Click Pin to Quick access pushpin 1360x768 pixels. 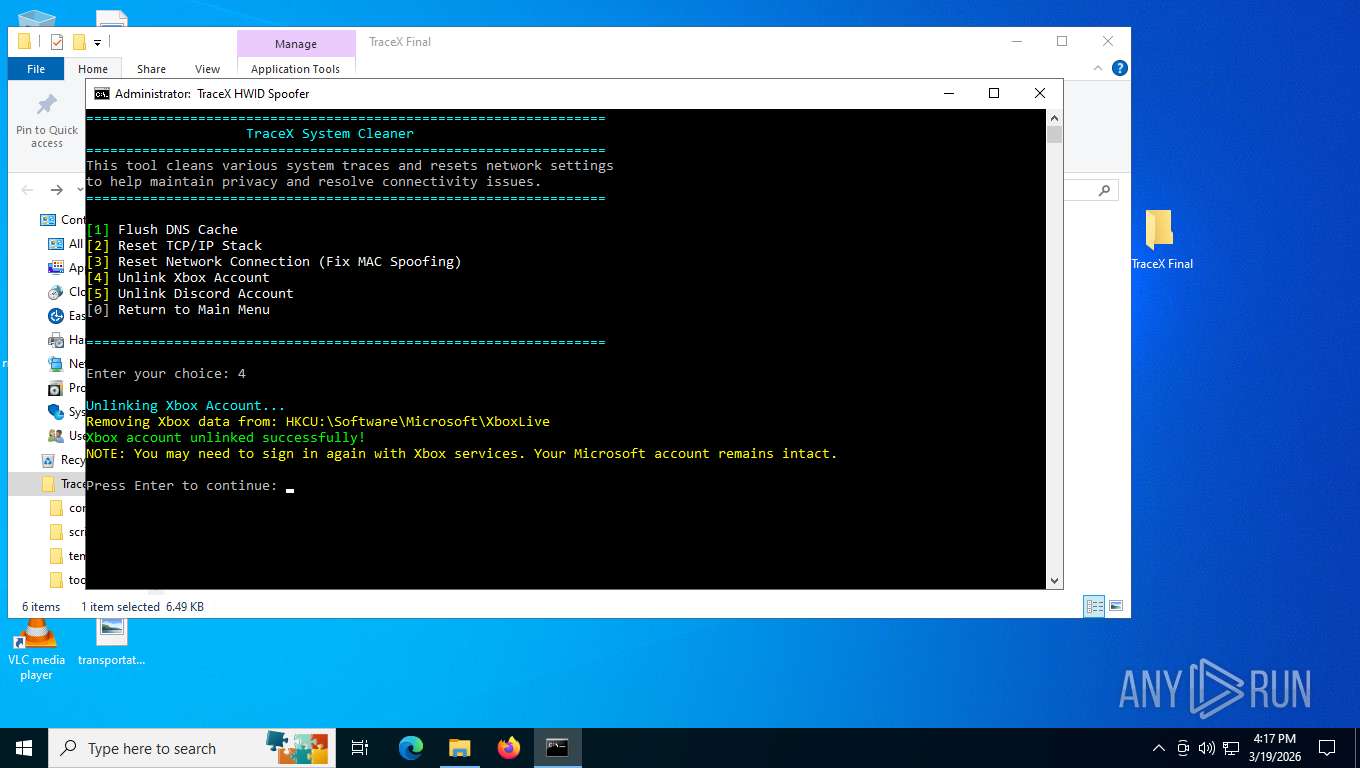coord(47,105)
